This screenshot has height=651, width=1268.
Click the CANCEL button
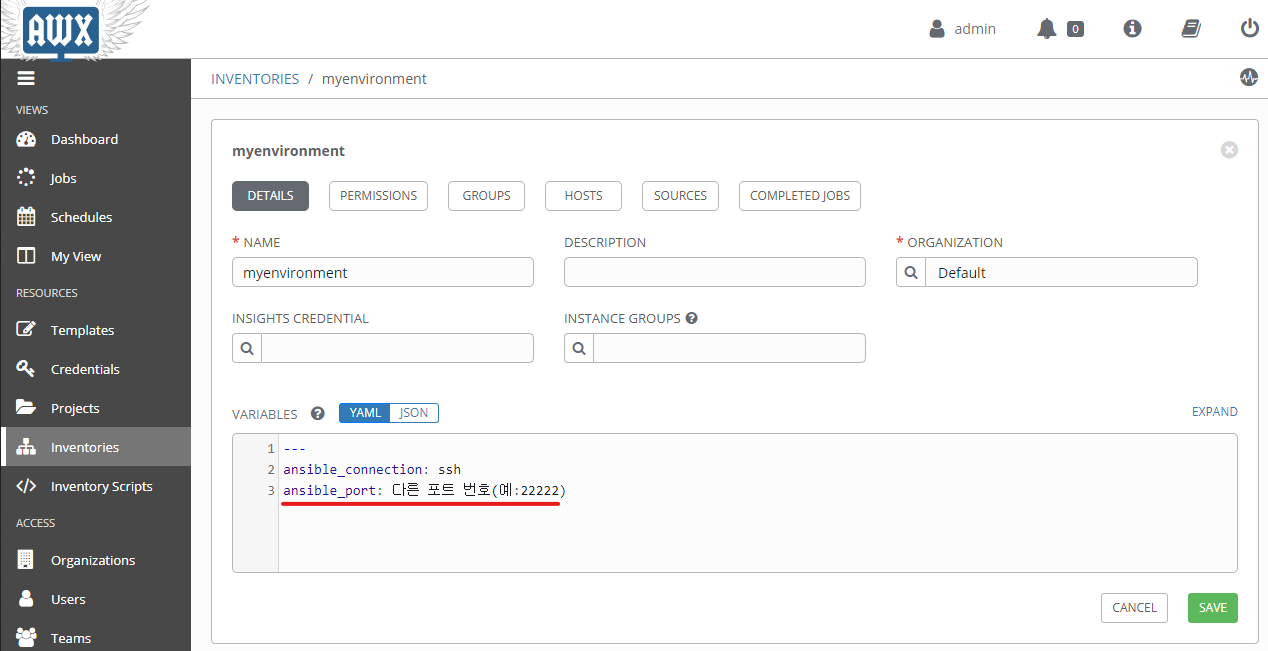tap(1134, 608)
